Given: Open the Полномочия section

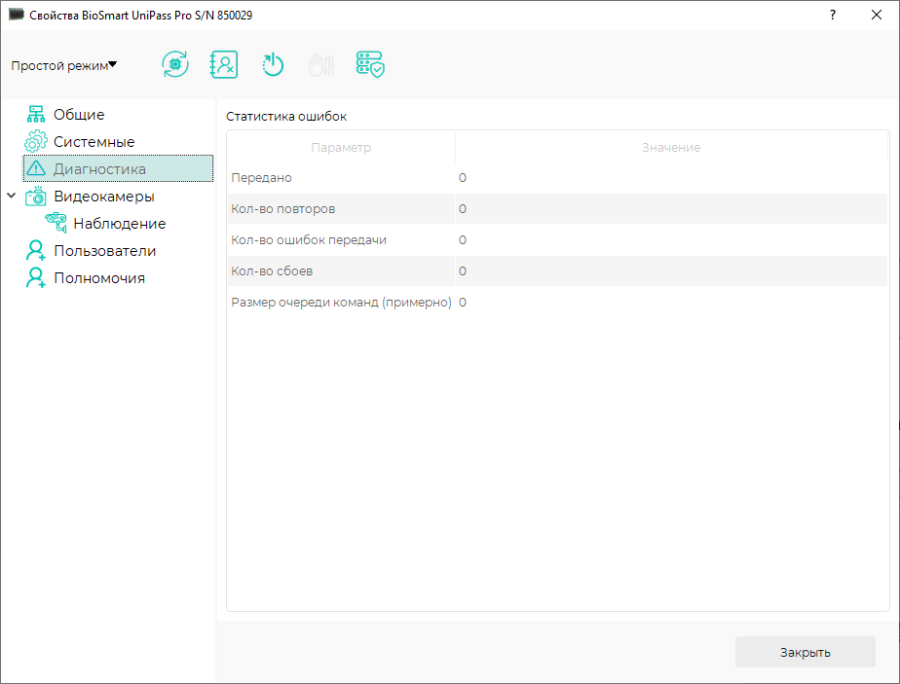Looking at the screenshot, I should [x=99, y=278].
